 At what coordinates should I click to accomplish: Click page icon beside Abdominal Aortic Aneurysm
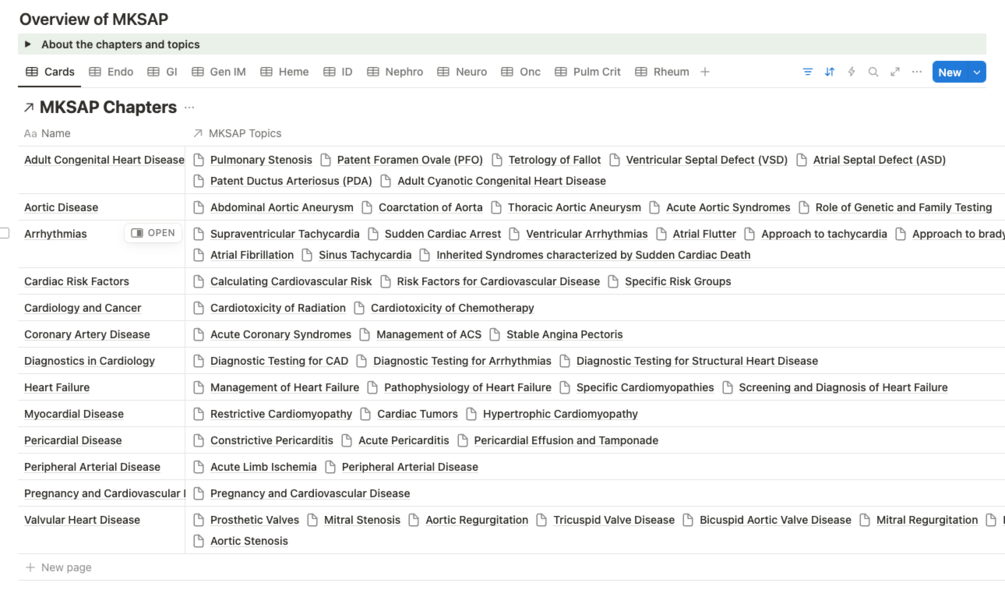click(199, 207)
